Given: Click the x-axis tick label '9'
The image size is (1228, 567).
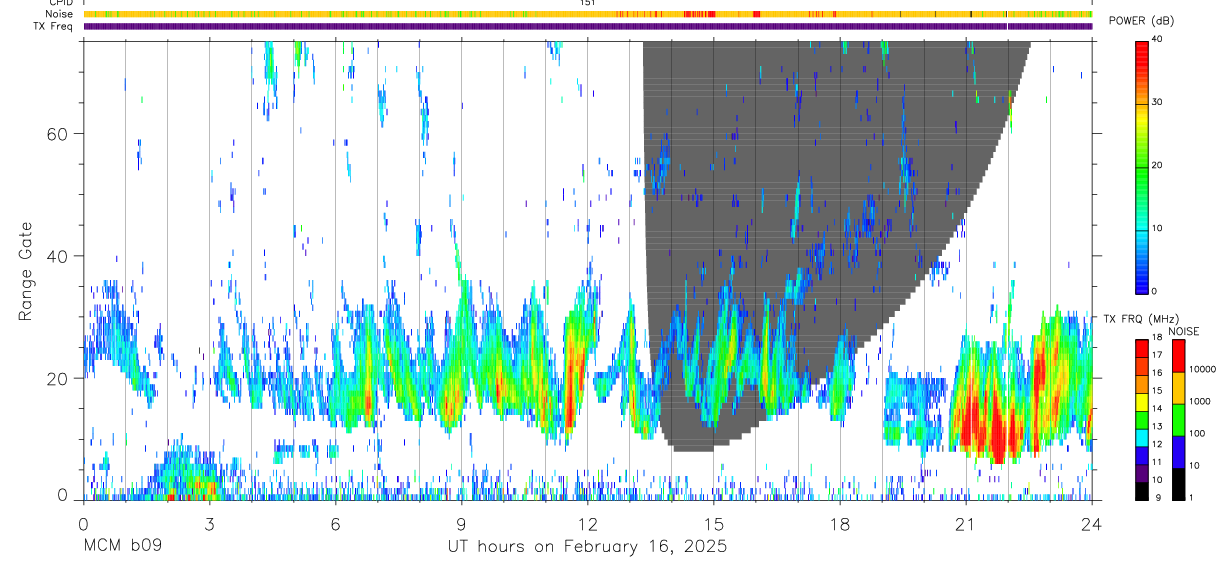Looking at the screenshot, I should click(461, 523).
